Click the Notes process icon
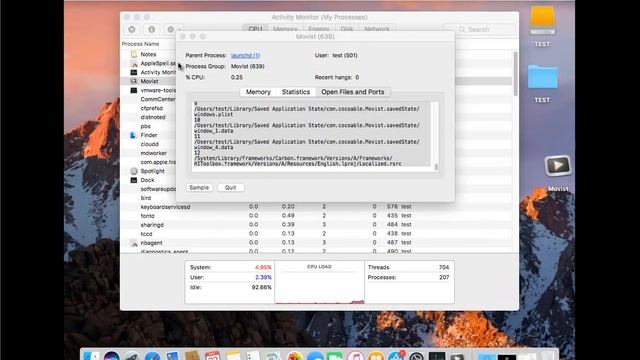This screenshot has width=640, height=360. 134,54
